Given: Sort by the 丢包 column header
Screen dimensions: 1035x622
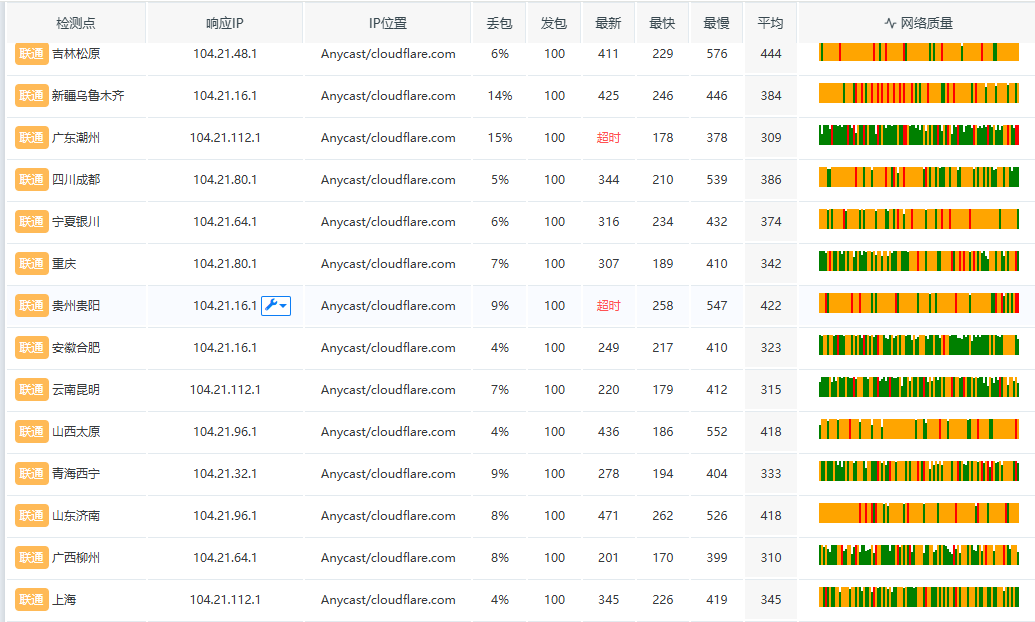Looking at the screenshot, I should (x=499, y=23).
